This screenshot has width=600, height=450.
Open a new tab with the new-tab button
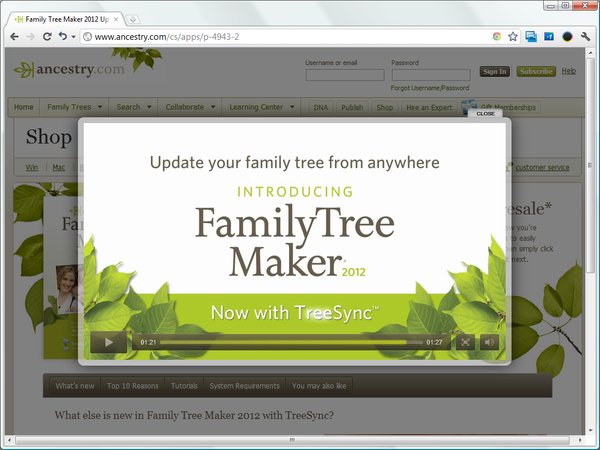(x=133, y=20)
